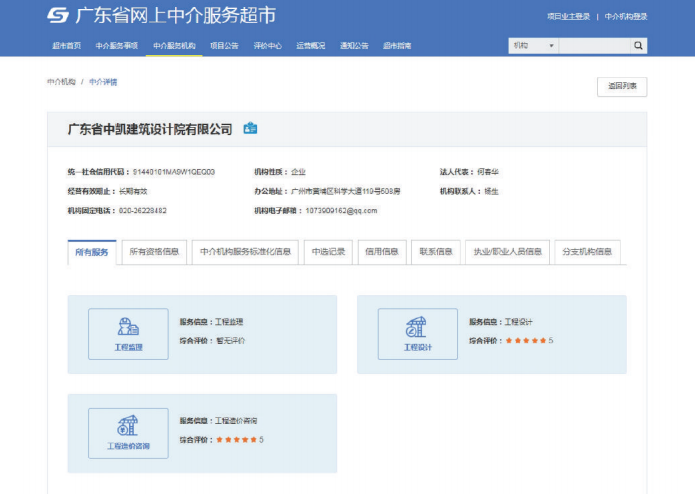Open 超市指南 navigation item
Image resolution: width=695 pixels, height=494 pixels.
point(397,46)
